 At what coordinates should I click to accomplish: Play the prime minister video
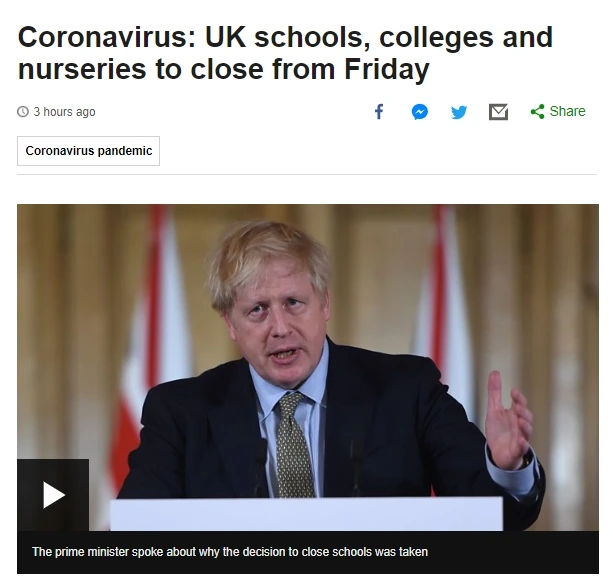point(53,495)
